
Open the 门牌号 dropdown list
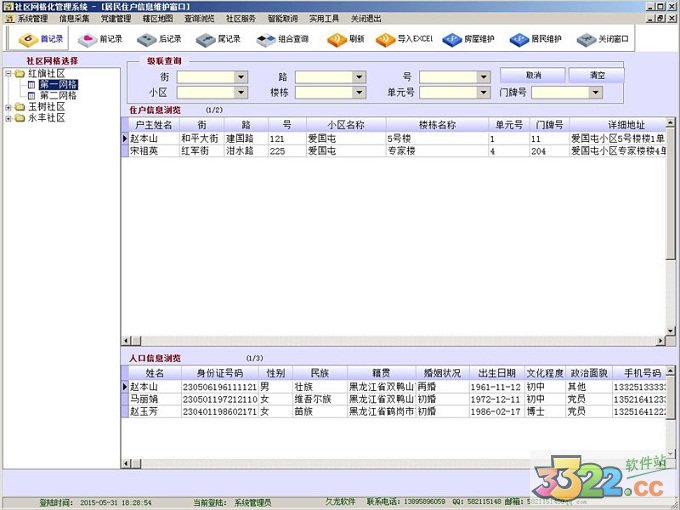[x=580, y=92]
